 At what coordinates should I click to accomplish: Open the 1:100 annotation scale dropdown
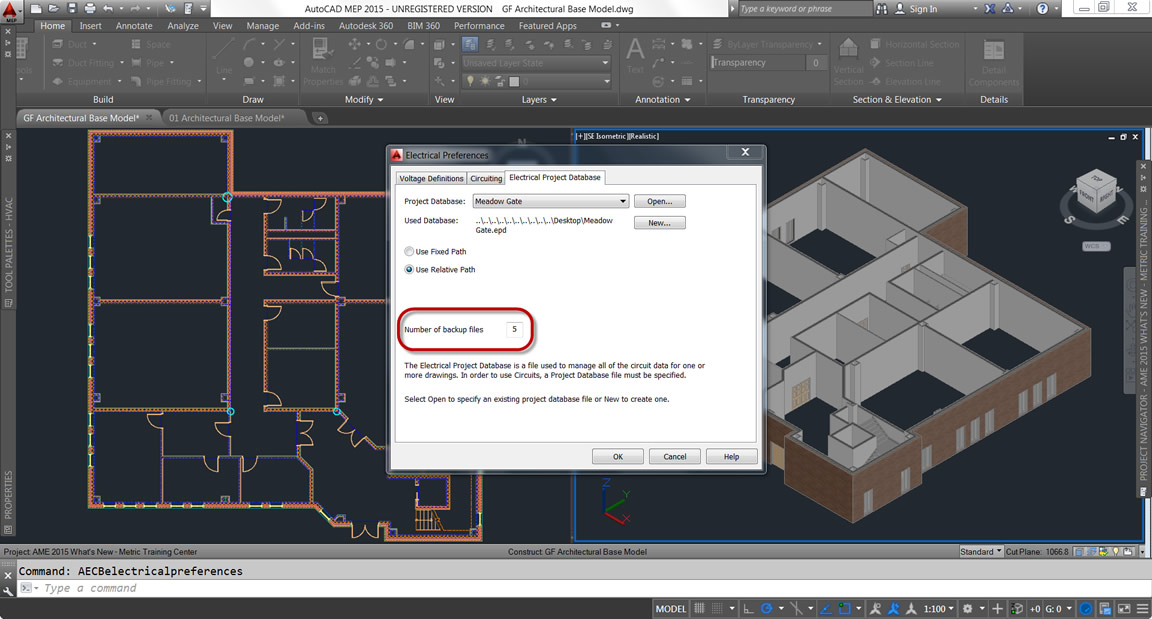point(938,609)
